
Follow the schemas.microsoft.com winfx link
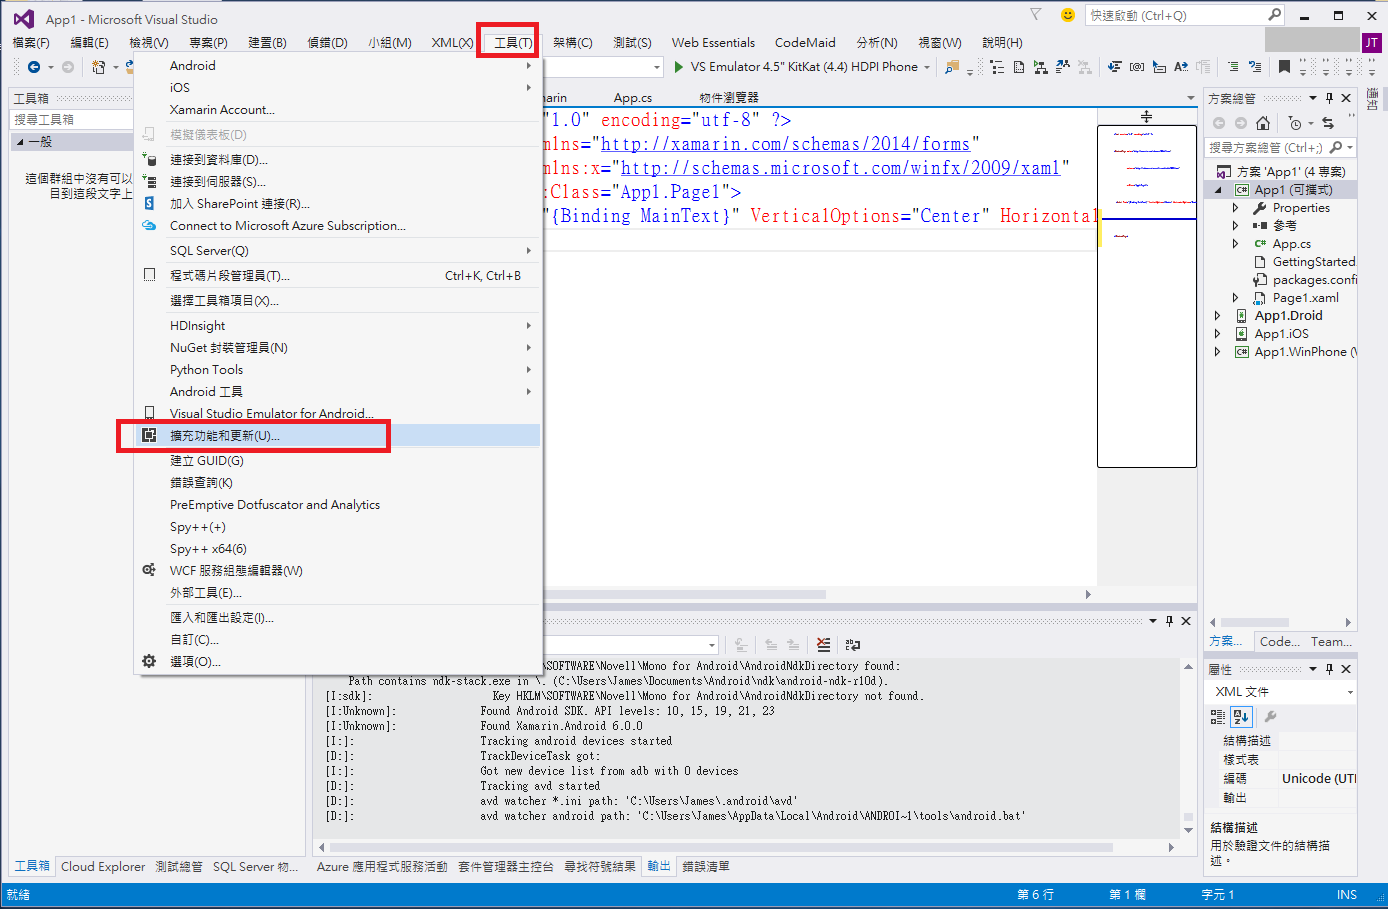pos(840,168)
